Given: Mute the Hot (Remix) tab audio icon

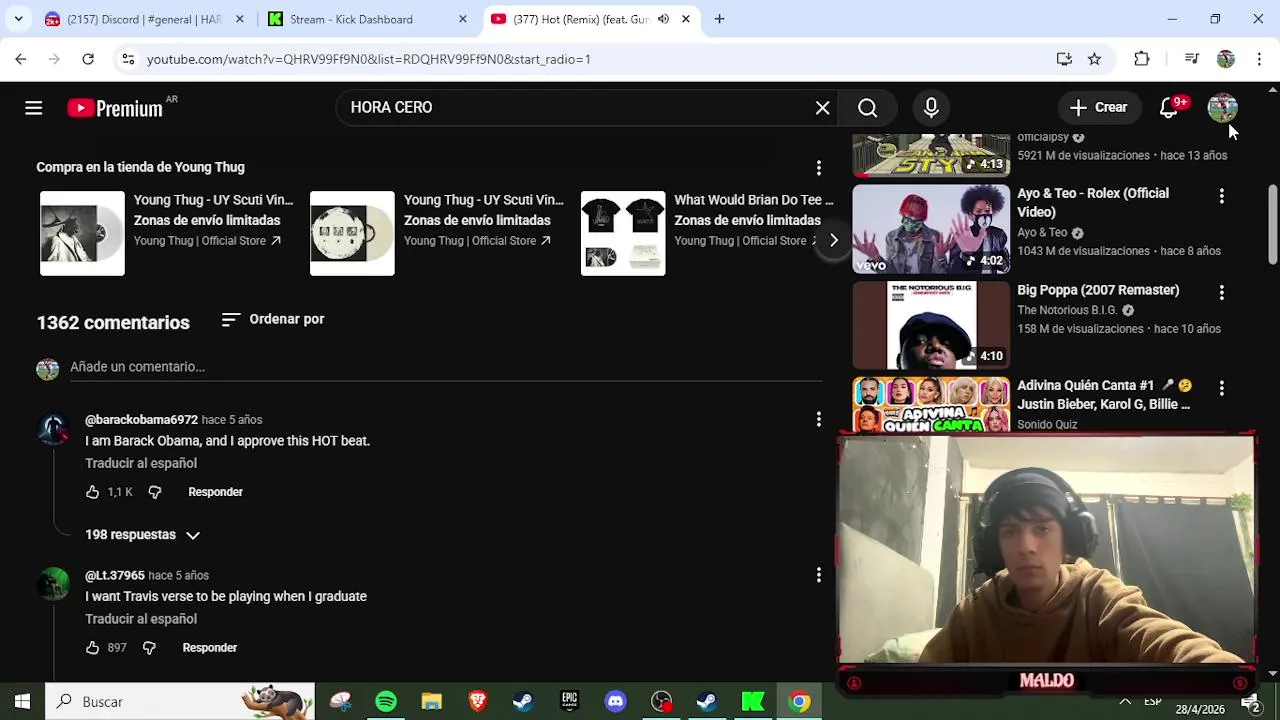Looking at the screenshot, I should (x=663, y=19).
